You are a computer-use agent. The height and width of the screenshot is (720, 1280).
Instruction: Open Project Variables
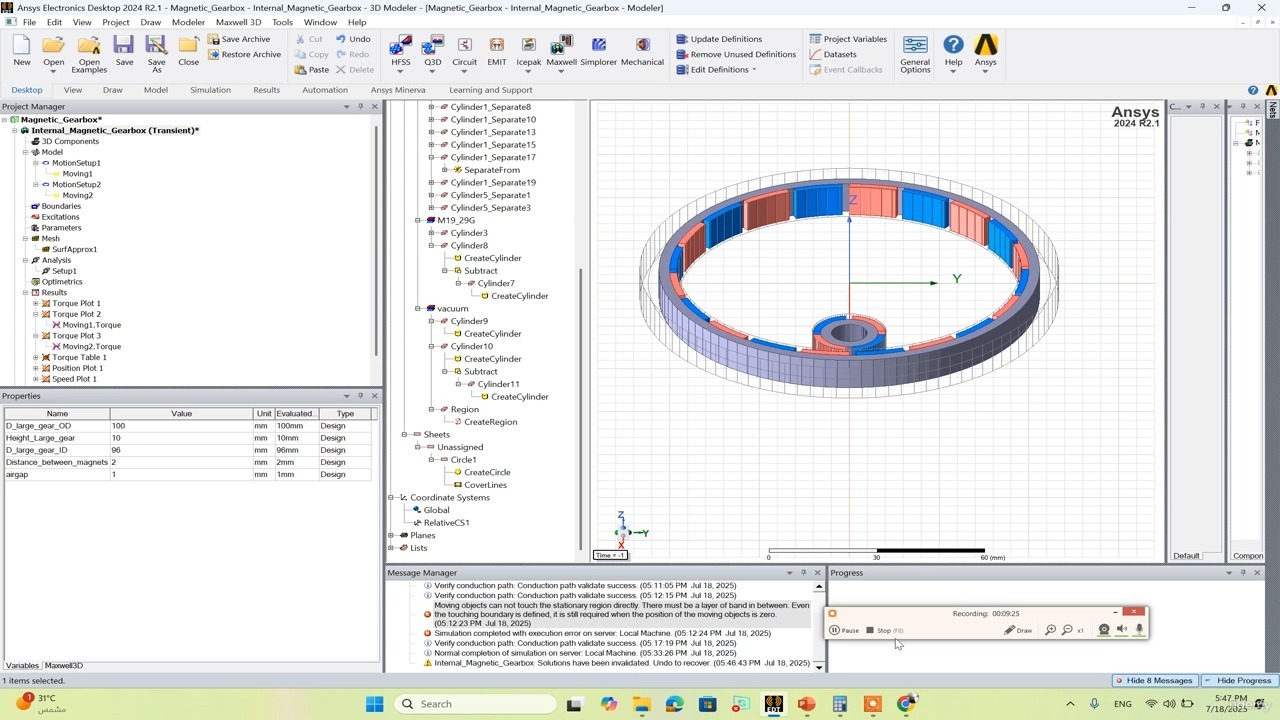coord(848,39)
